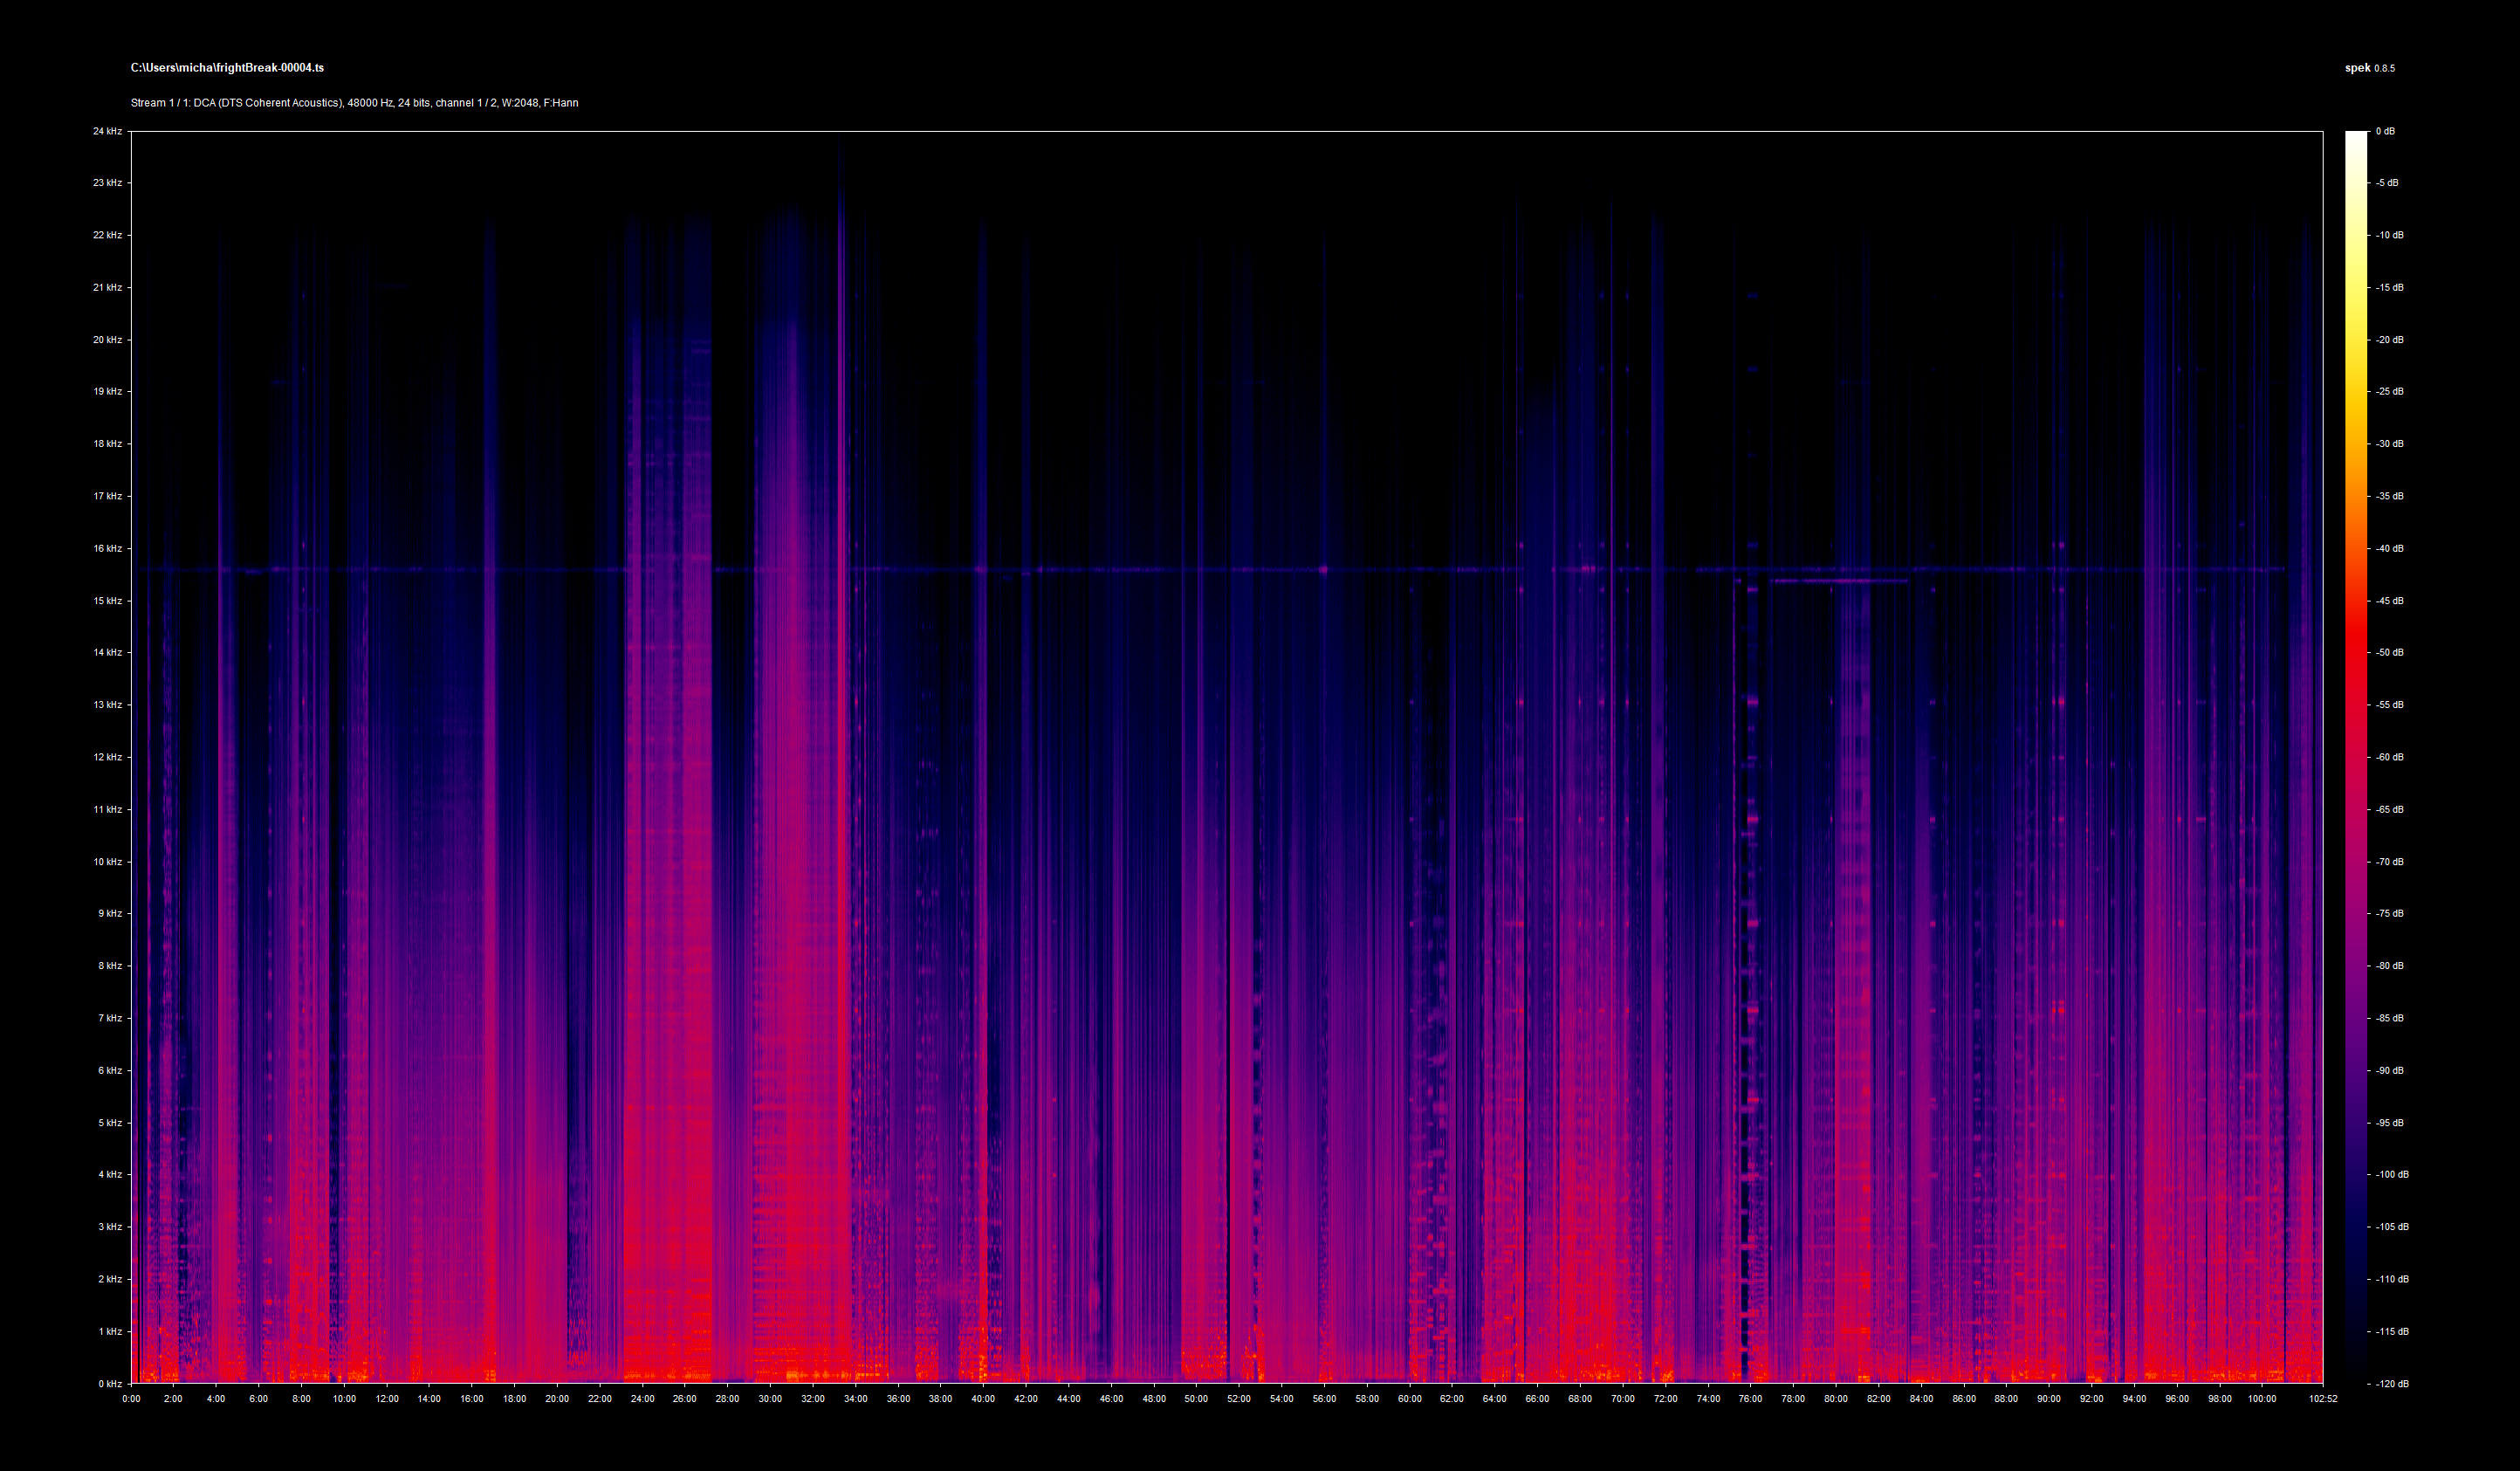The image size is (2520, 1471).
Task: Click the 76:00 time axis marker
Action: 1750,1399
